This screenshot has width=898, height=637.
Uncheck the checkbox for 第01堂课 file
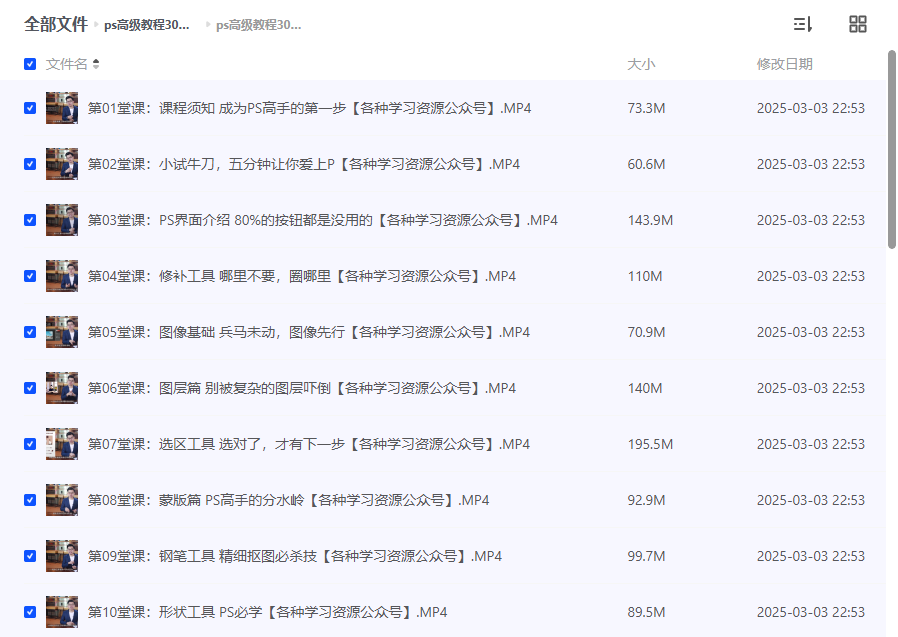(x=30, y=108)
